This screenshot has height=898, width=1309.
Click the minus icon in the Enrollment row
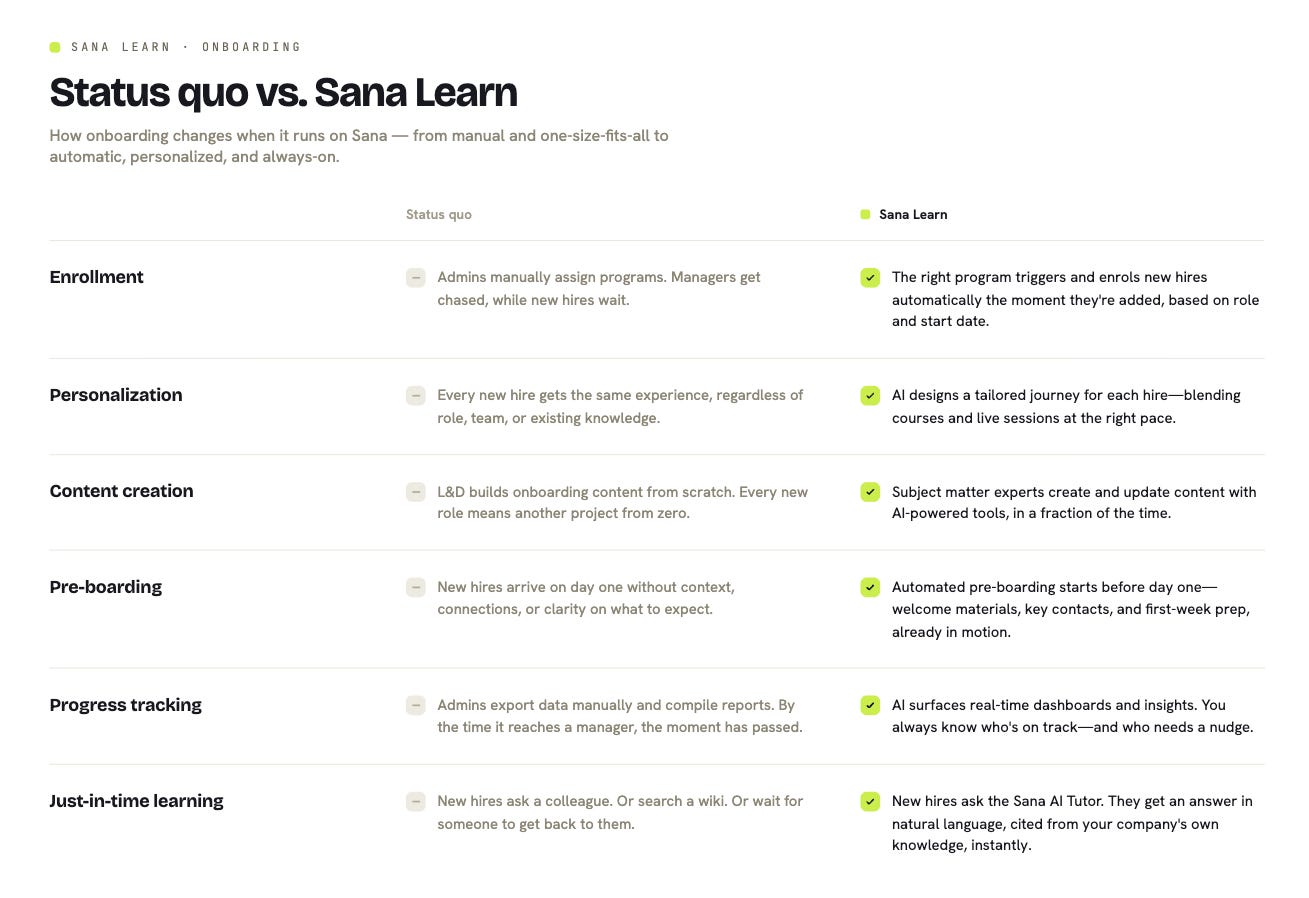tap(416, 277)
